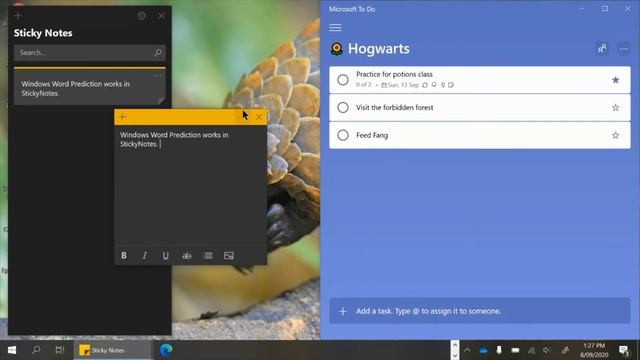Open the Action Center notifications
The image size is (640, 360).
pyautogui.click(x=624, y=350)
